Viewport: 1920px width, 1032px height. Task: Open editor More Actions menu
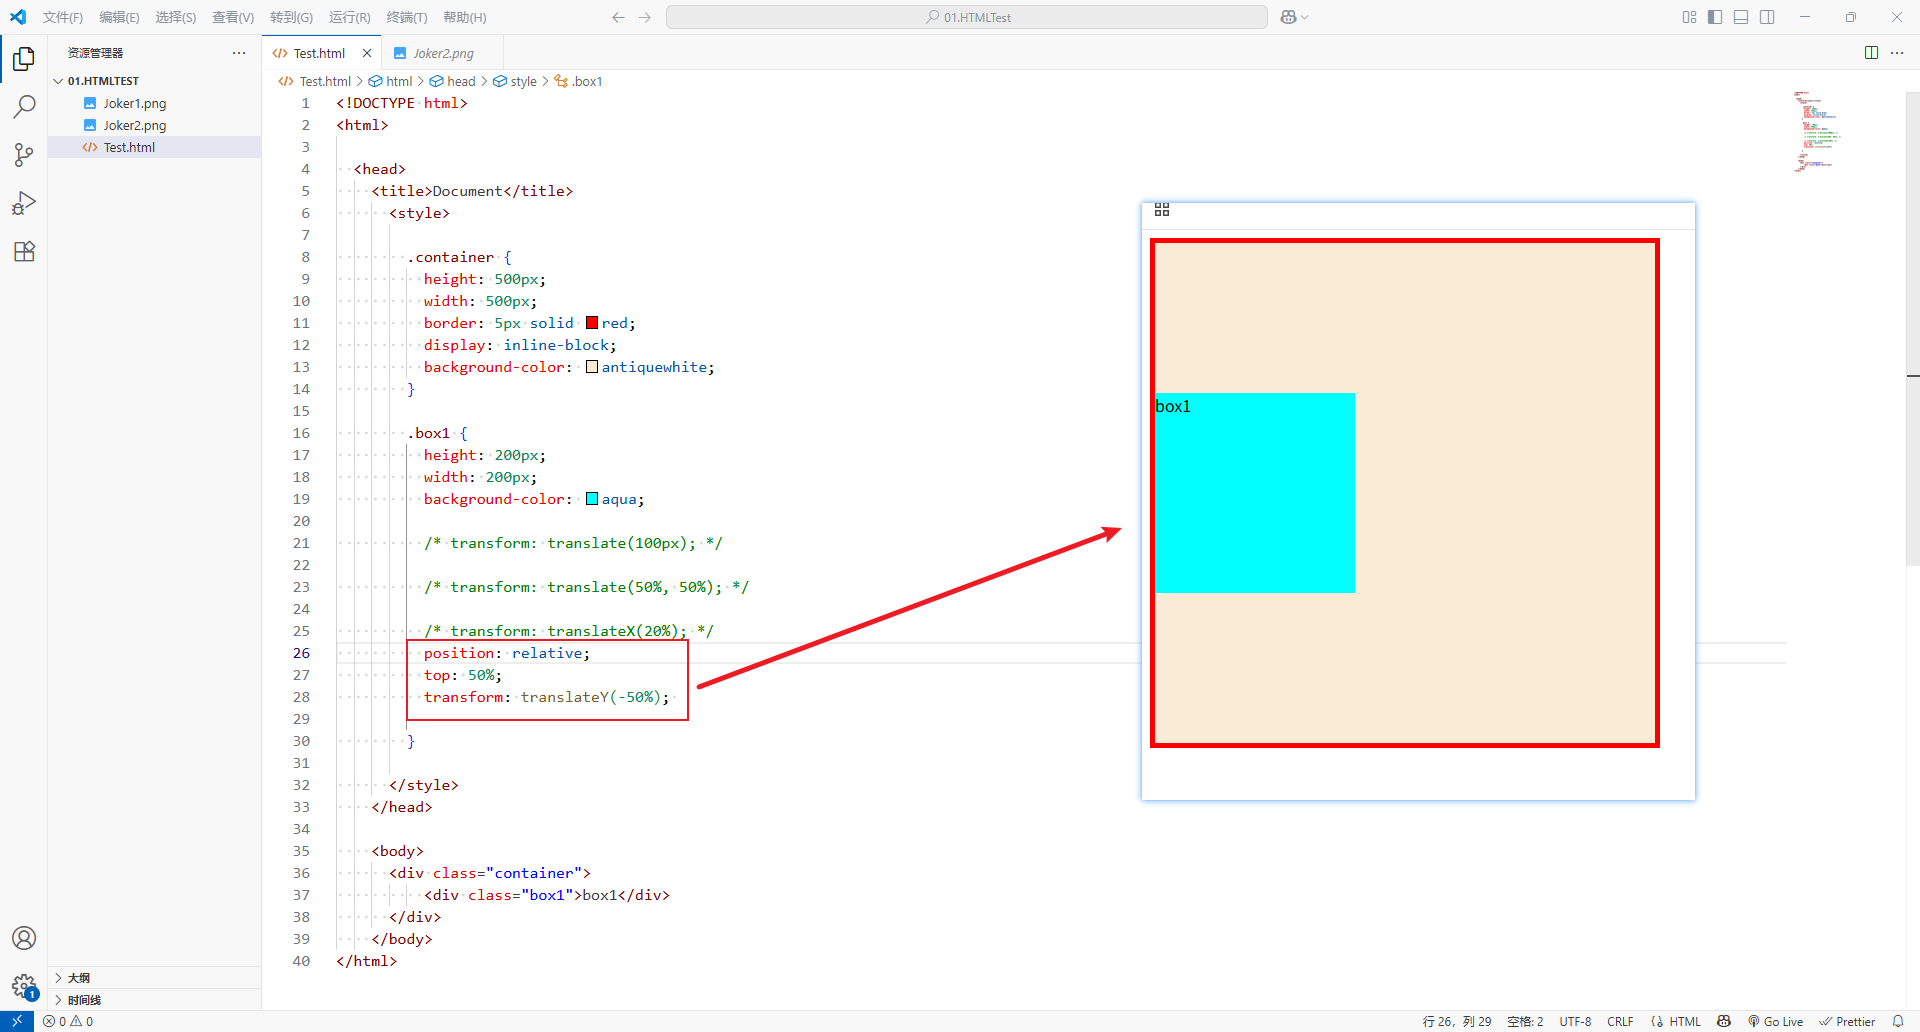tap(1897, 53)
